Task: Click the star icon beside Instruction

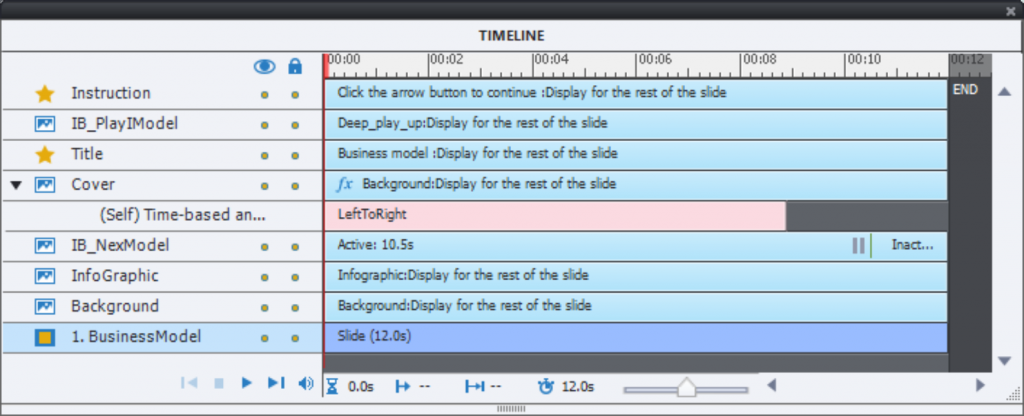Action: pos(44,94)
